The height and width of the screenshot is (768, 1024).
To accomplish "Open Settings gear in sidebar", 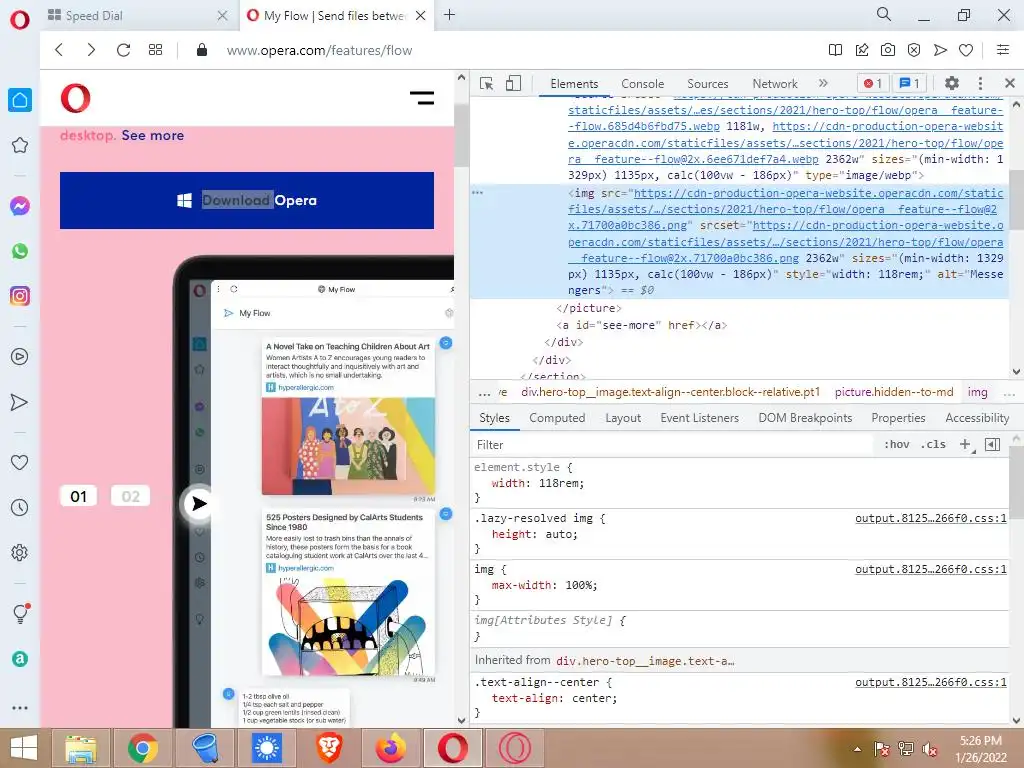I will pyautogui.click(x=20, y=552).
